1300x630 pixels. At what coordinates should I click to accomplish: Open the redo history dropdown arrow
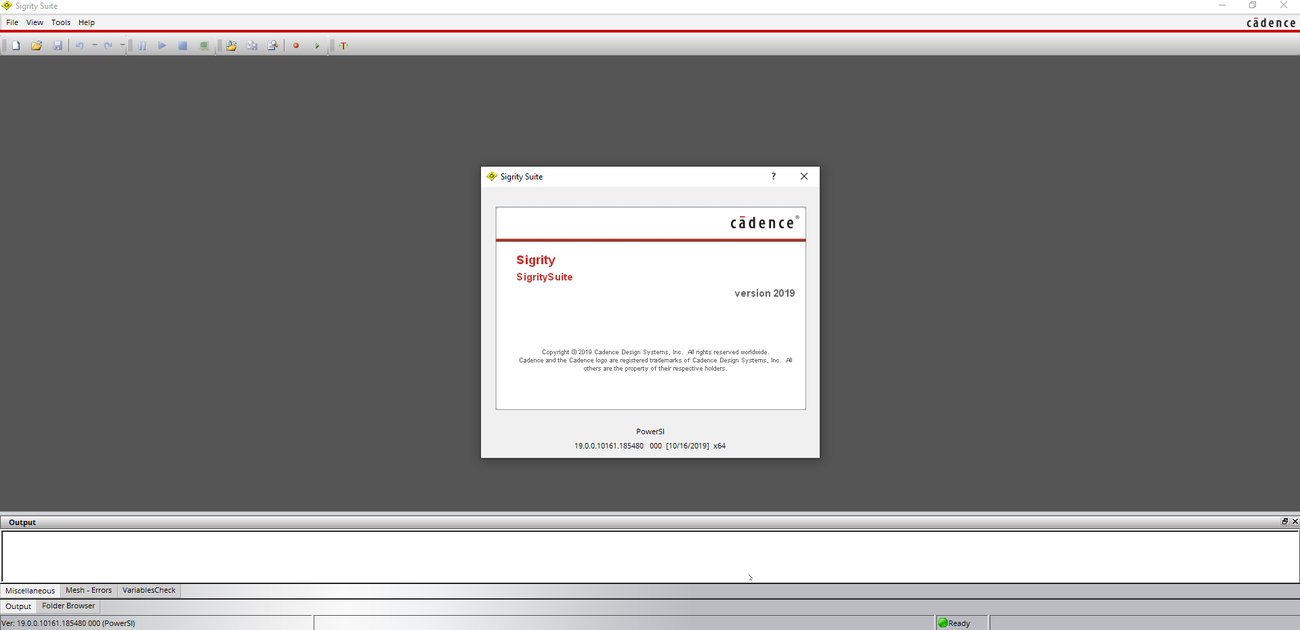pyautogui.click(x=122, y=45)
